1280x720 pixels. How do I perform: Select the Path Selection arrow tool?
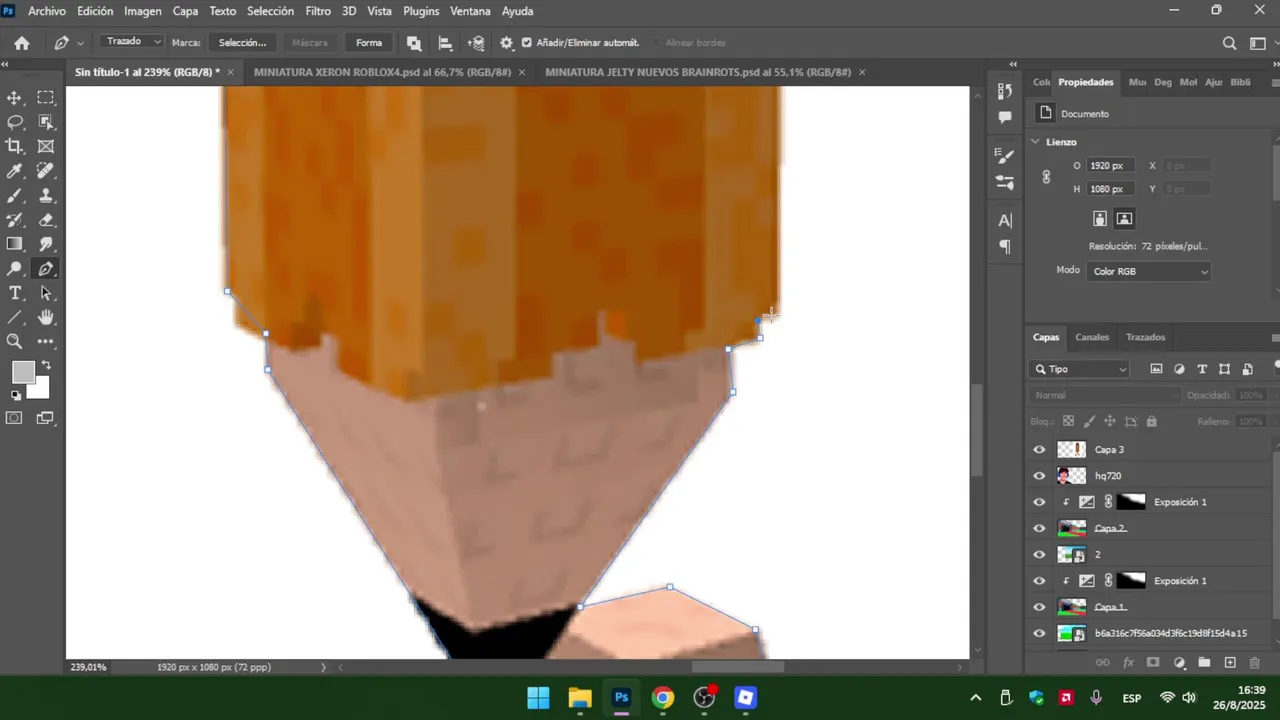pyautogui.click(x=46, y=293)
